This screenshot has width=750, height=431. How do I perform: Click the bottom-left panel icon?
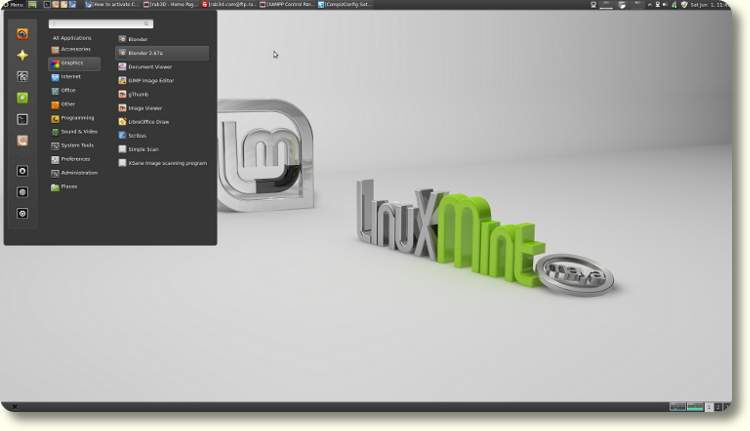pyautogui.click(x=14, y=407)
